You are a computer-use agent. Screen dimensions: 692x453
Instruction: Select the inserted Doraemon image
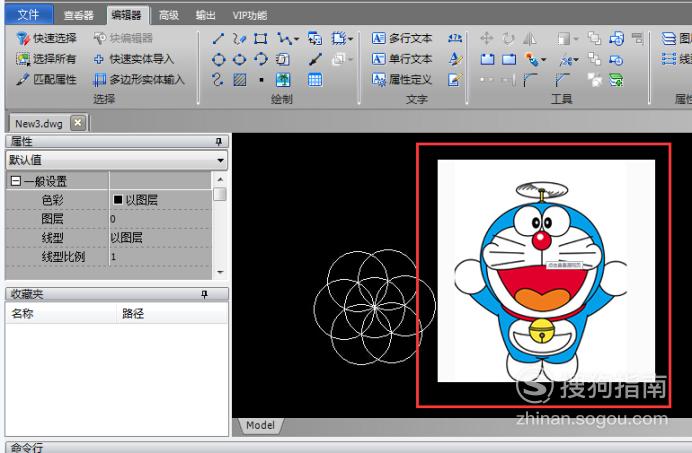coord(546,271)
